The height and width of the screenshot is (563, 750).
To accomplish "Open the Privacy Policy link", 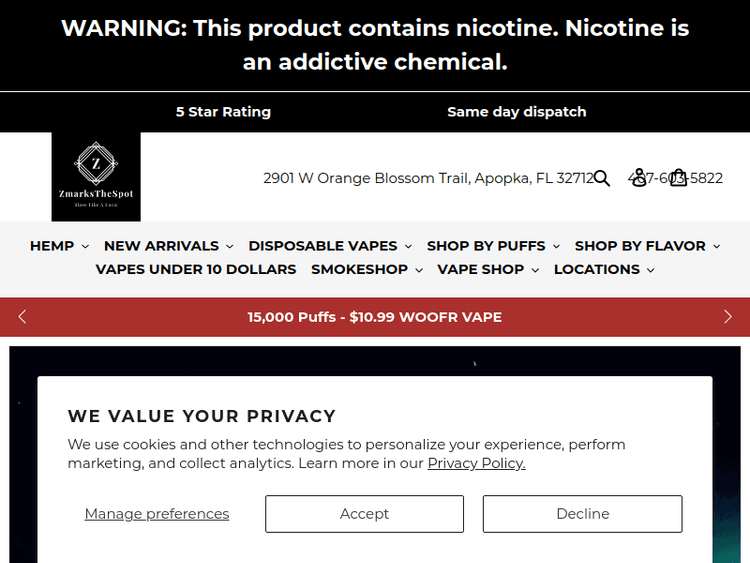I will [476, 463].
